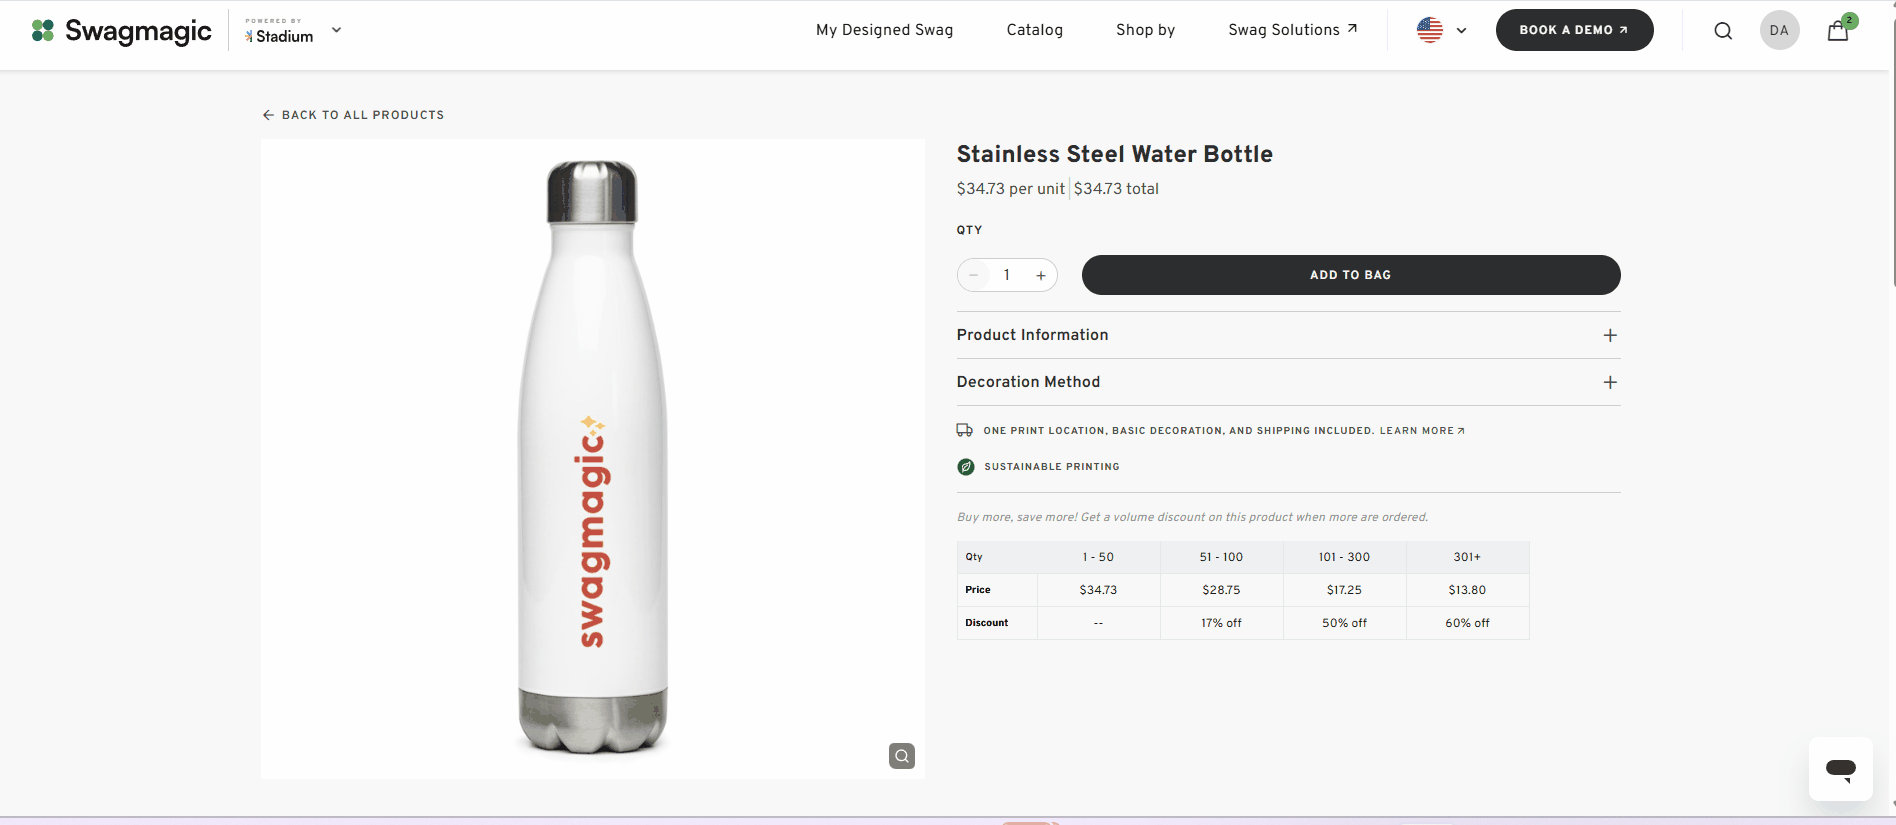Go to My Designed Swag
Image resolution: width=1896 pixels, height=825 pixels.
point(885,30)
